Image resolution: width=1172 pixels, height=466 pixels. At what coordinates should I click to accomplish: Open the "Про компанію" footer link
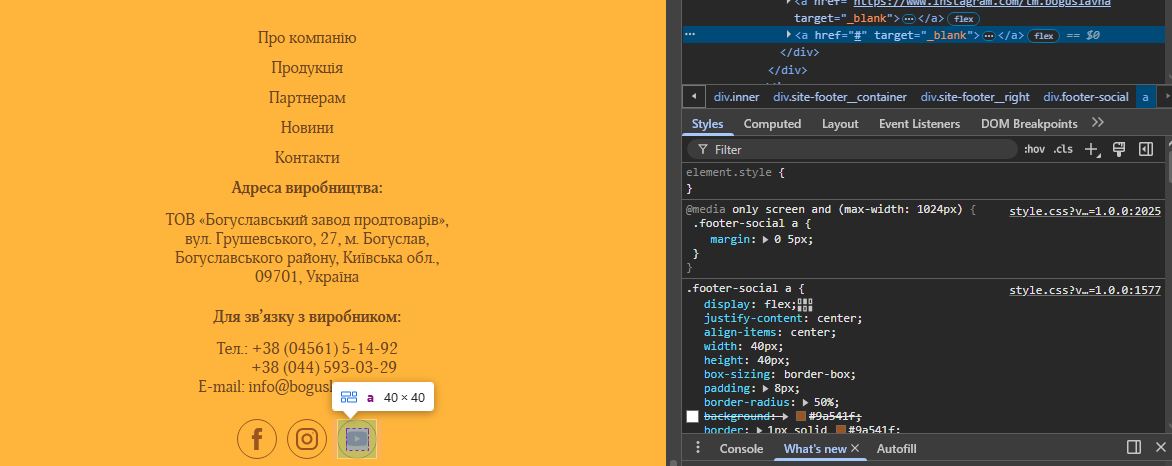(307, 37)
